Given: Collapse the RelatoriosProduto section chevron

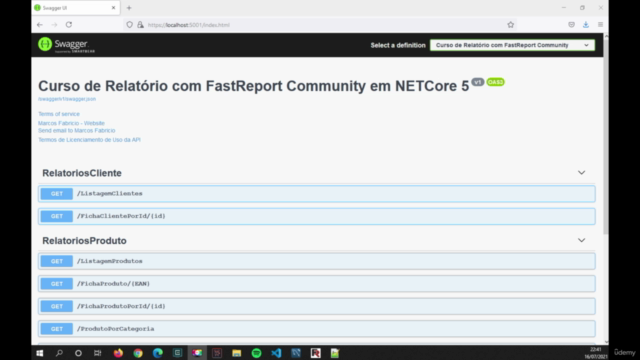Looking at the screenshot, I should point(581,240).
